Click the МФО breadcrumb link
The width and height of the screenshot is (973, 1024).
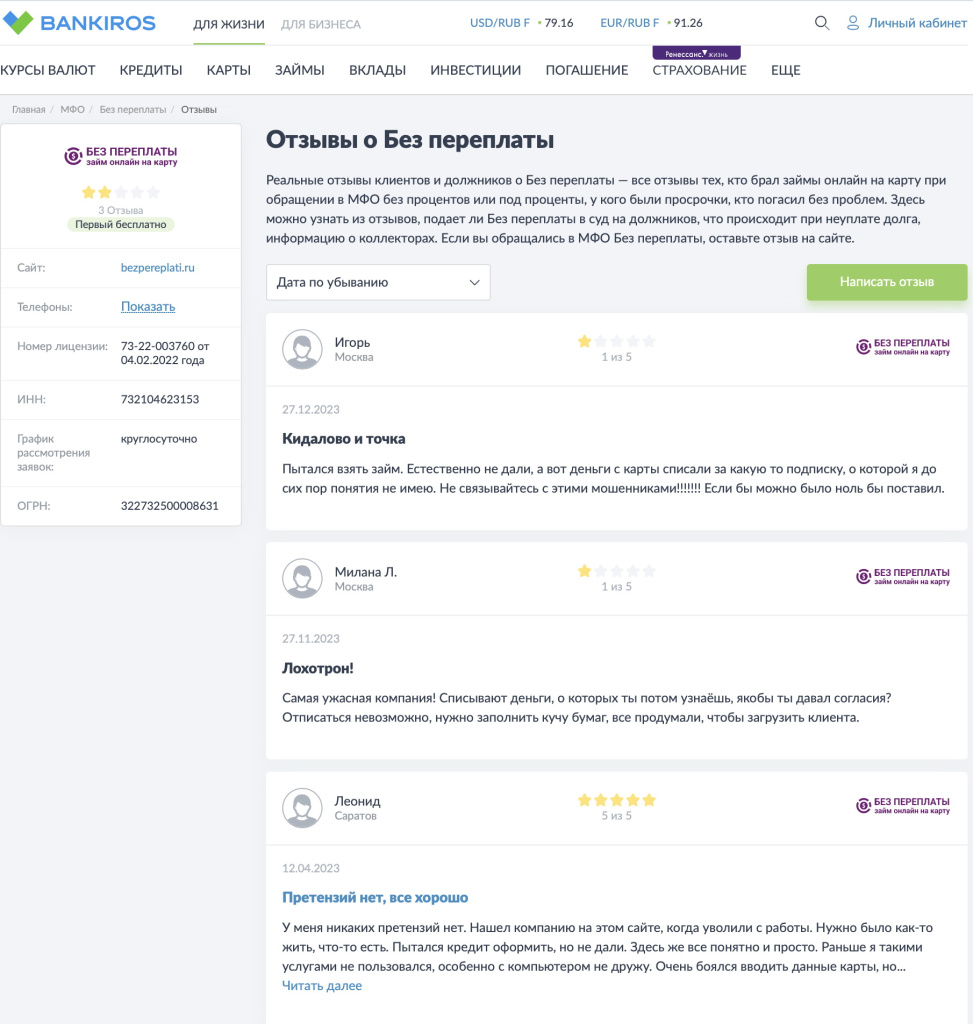[x=72, y=109]
